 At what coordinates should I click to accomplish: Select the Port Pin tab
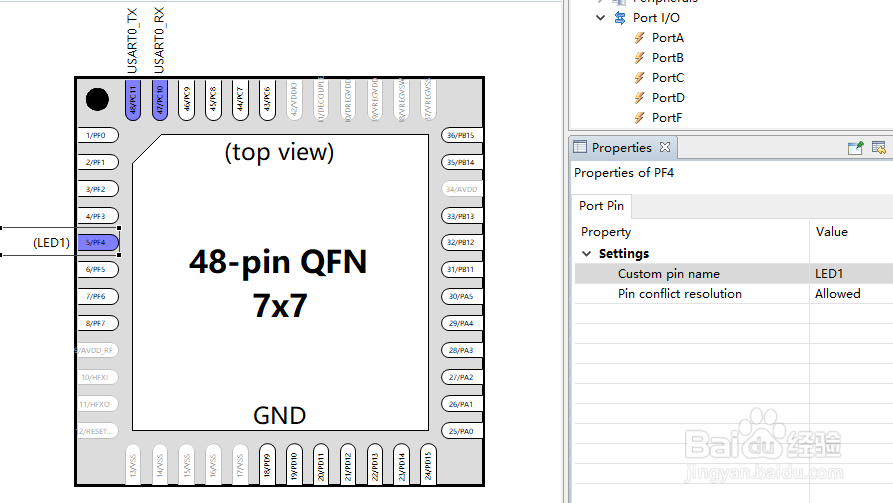click(x=601, y=206)
